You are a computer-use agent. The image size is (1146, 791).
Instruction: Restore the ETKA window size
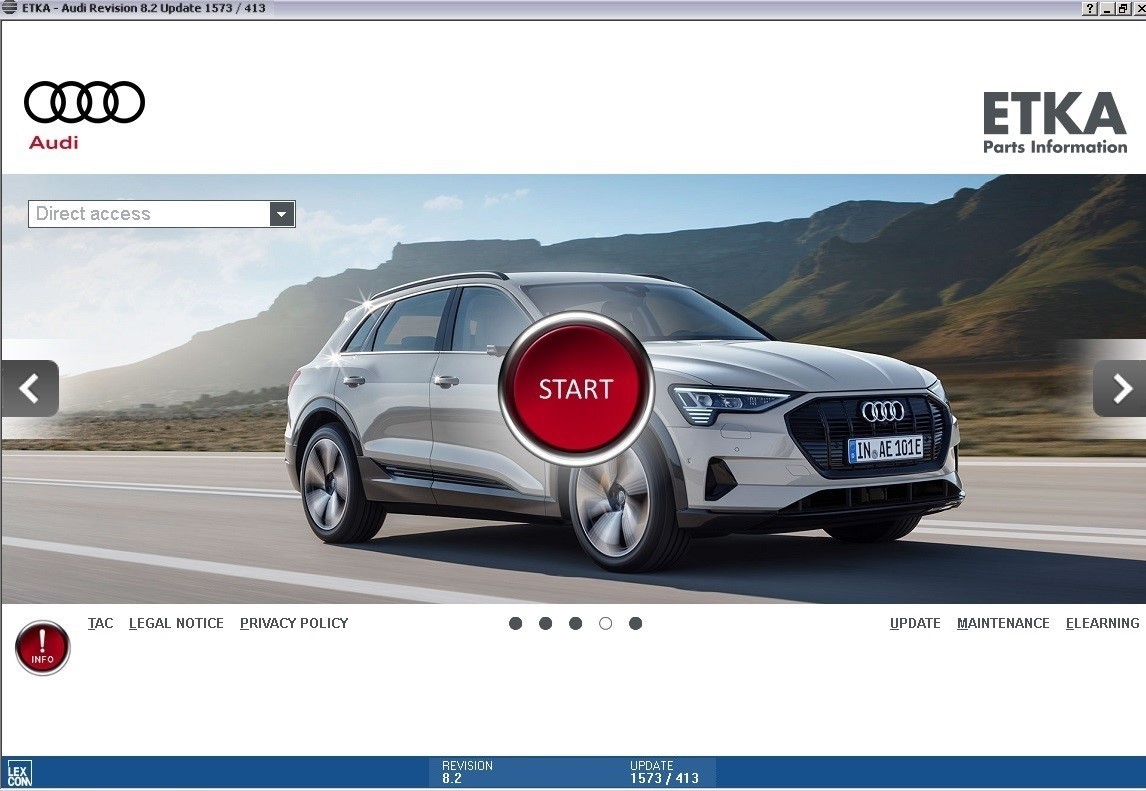tap(1123, 9)
